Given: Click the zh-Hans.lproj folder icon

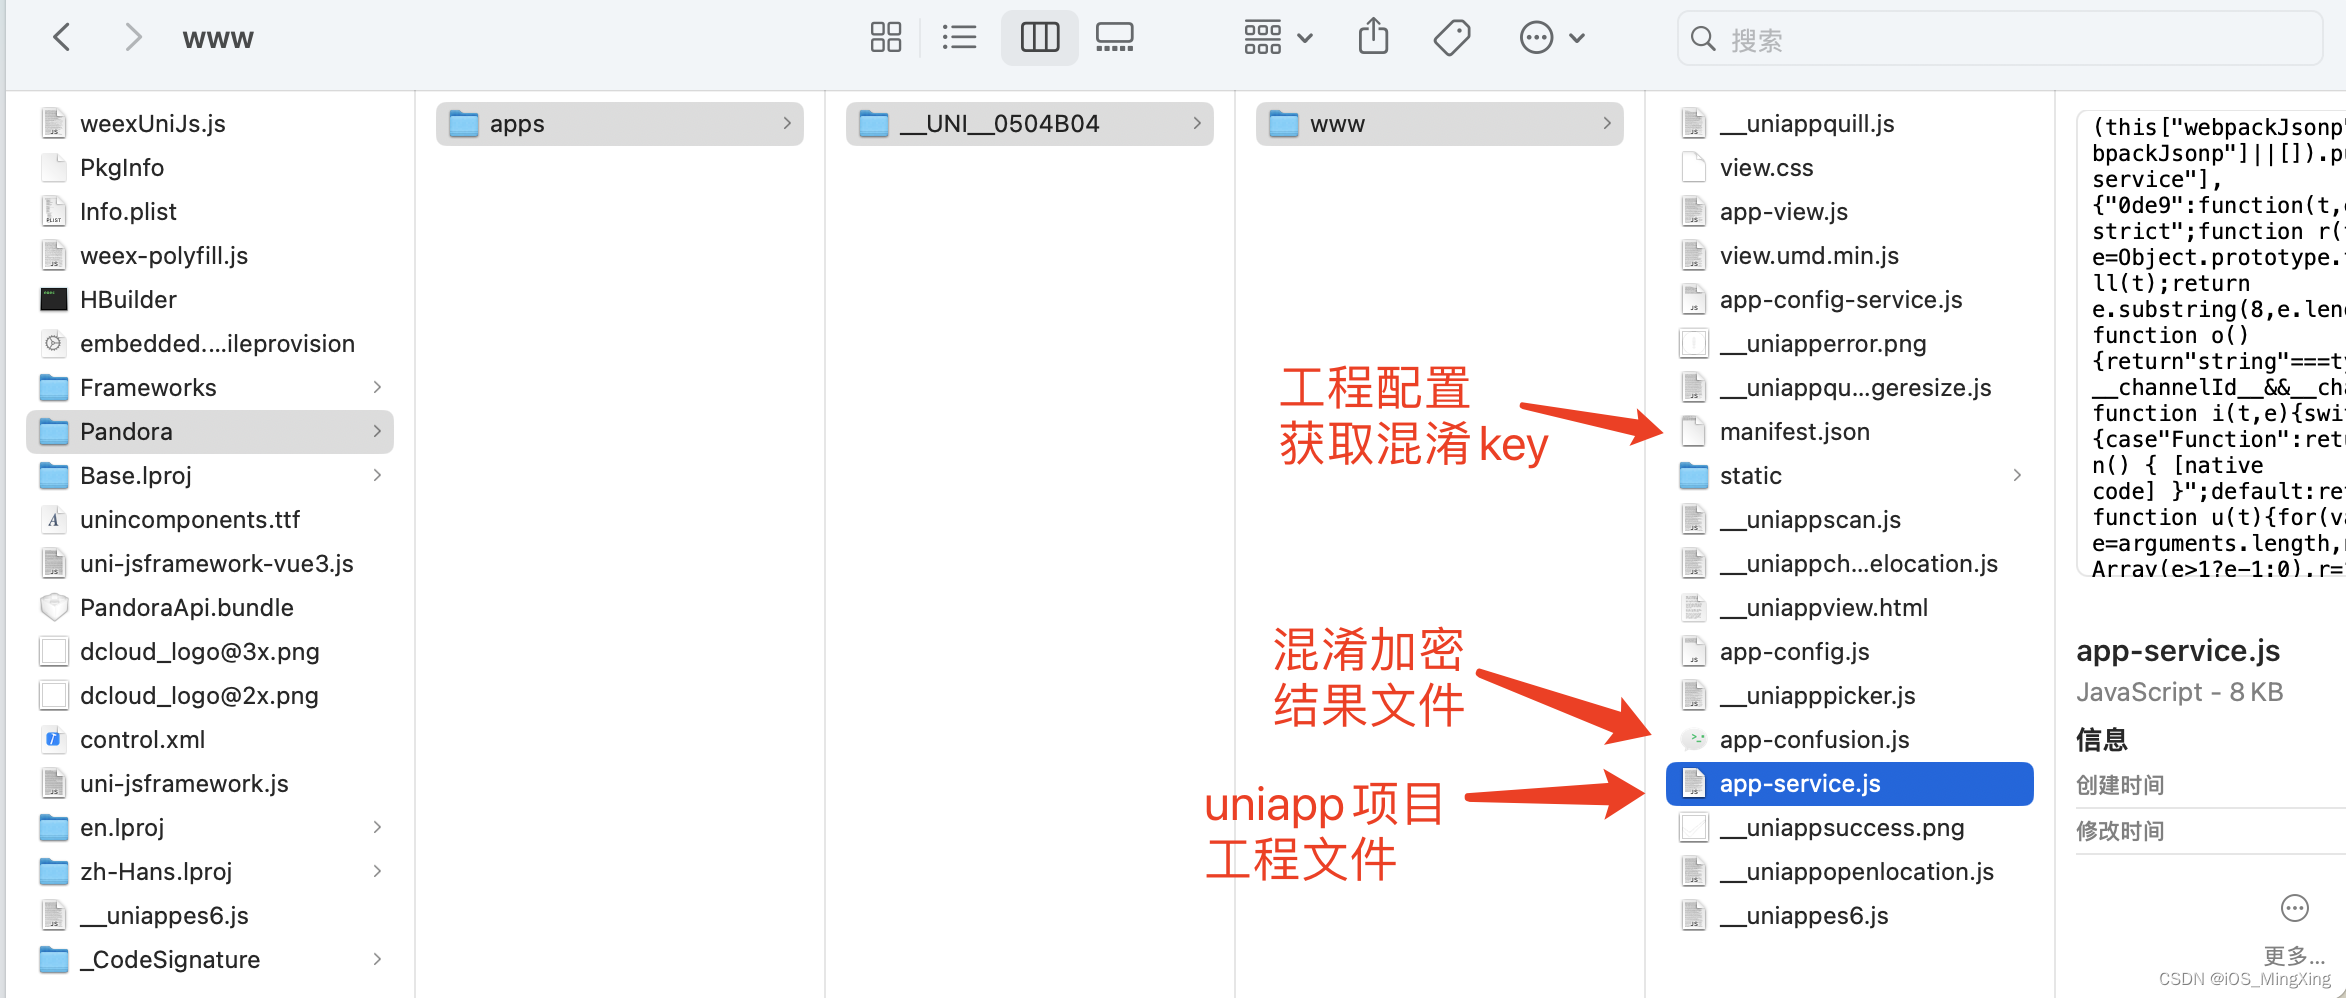Looking at the screenshot, I should (x=54, y=872).
